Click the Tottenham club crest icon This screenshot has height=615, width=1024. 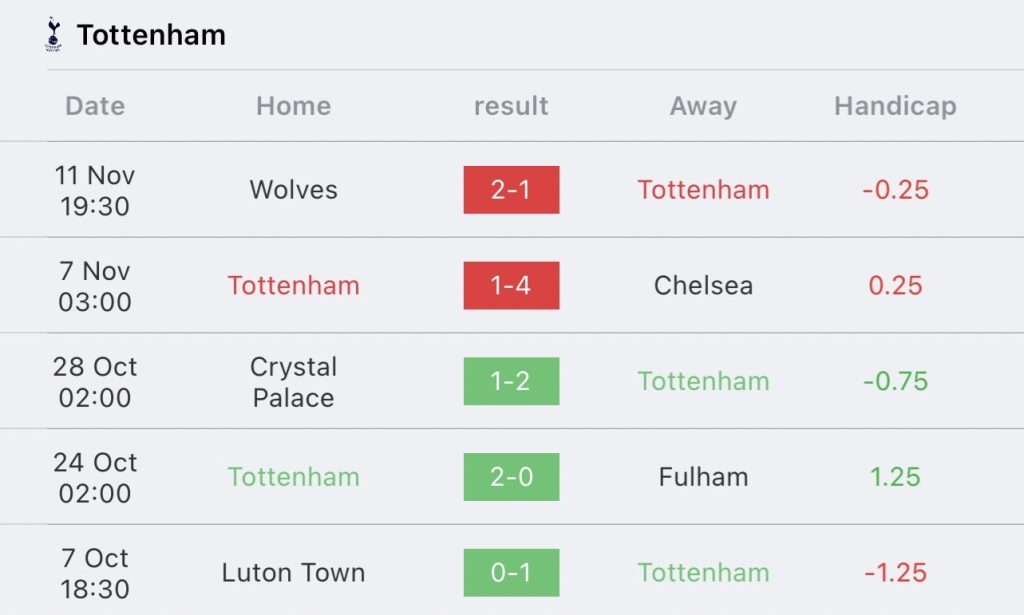[x=54, y=35]
